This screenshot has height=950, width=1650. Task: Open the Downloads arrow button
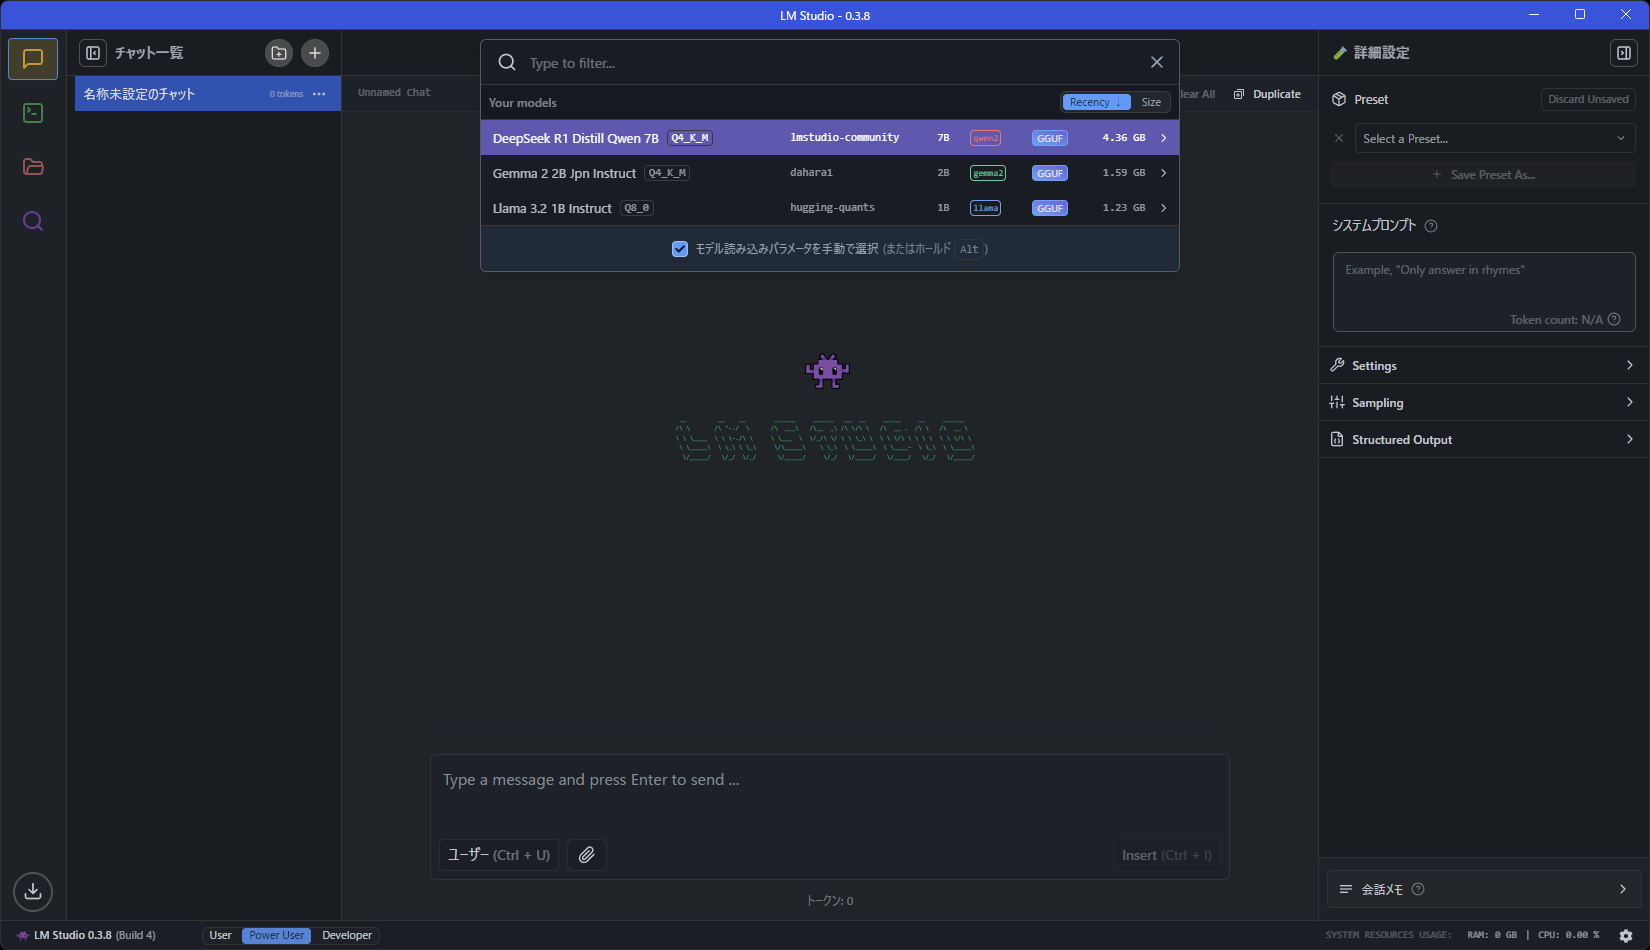pos(33,891)
